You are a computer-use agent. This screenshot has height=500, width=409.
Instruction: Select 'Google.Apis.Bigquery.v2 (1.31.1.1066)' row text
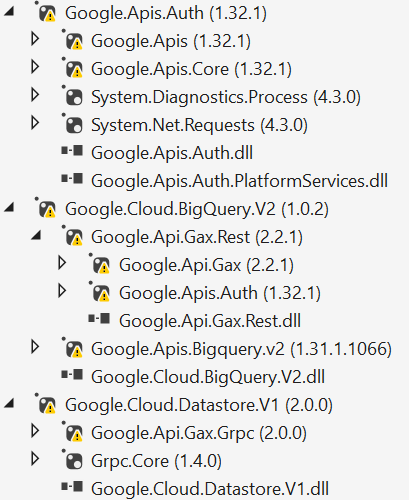(x=241, y=350)
